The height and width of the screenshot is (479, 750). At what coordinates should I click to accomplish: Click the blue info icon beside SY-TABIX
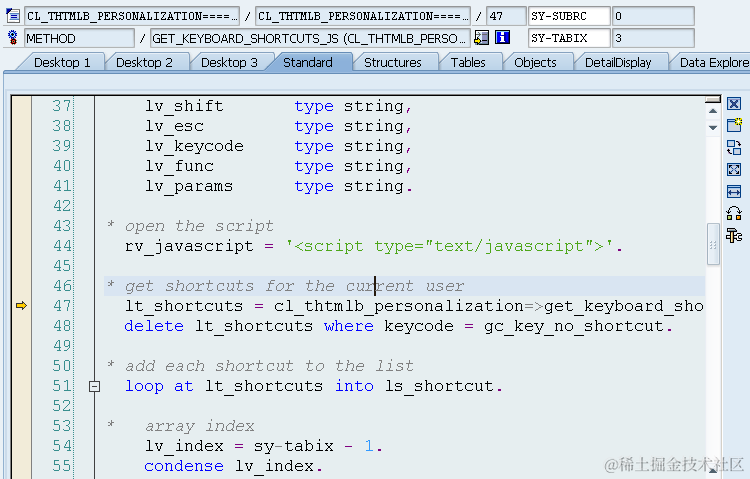click(x=502, y=37)
